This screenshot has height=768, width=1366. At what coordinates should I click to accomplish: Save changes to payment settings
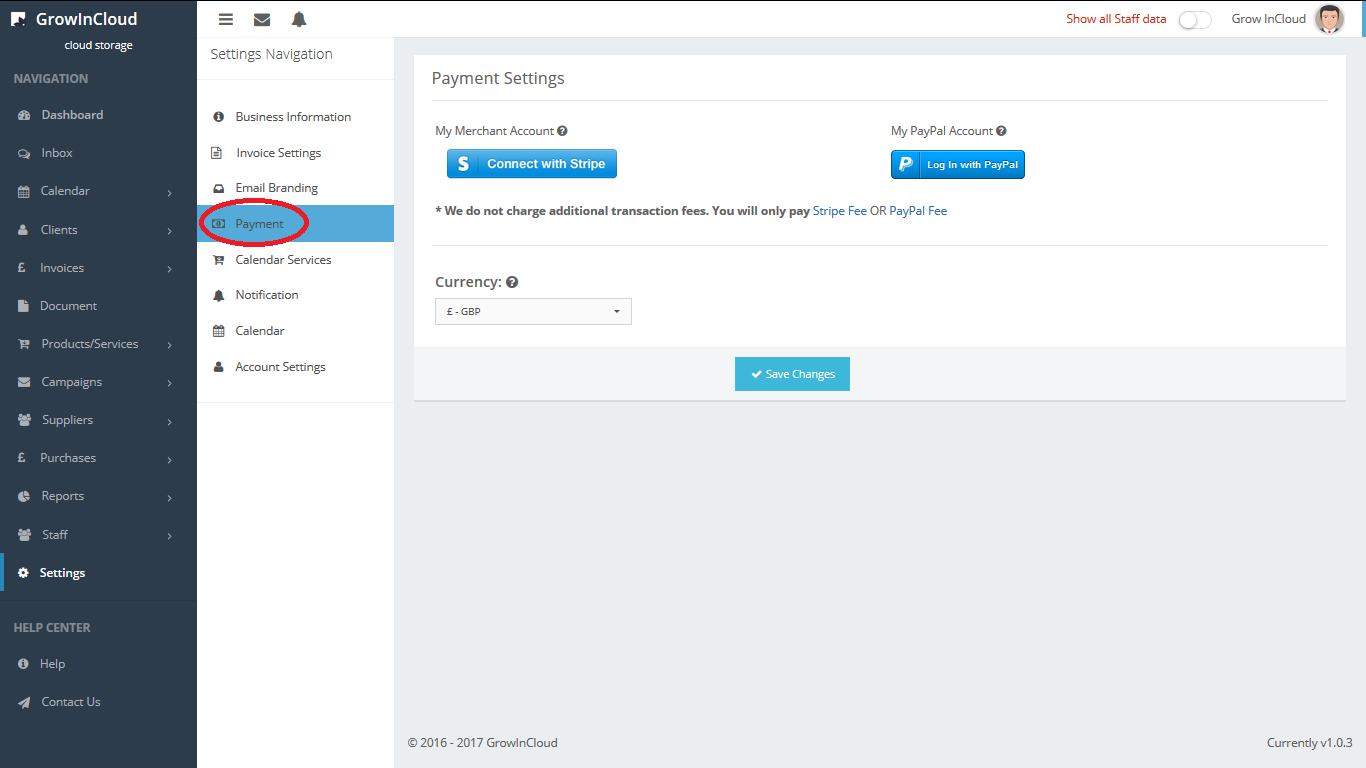point(792,374)
